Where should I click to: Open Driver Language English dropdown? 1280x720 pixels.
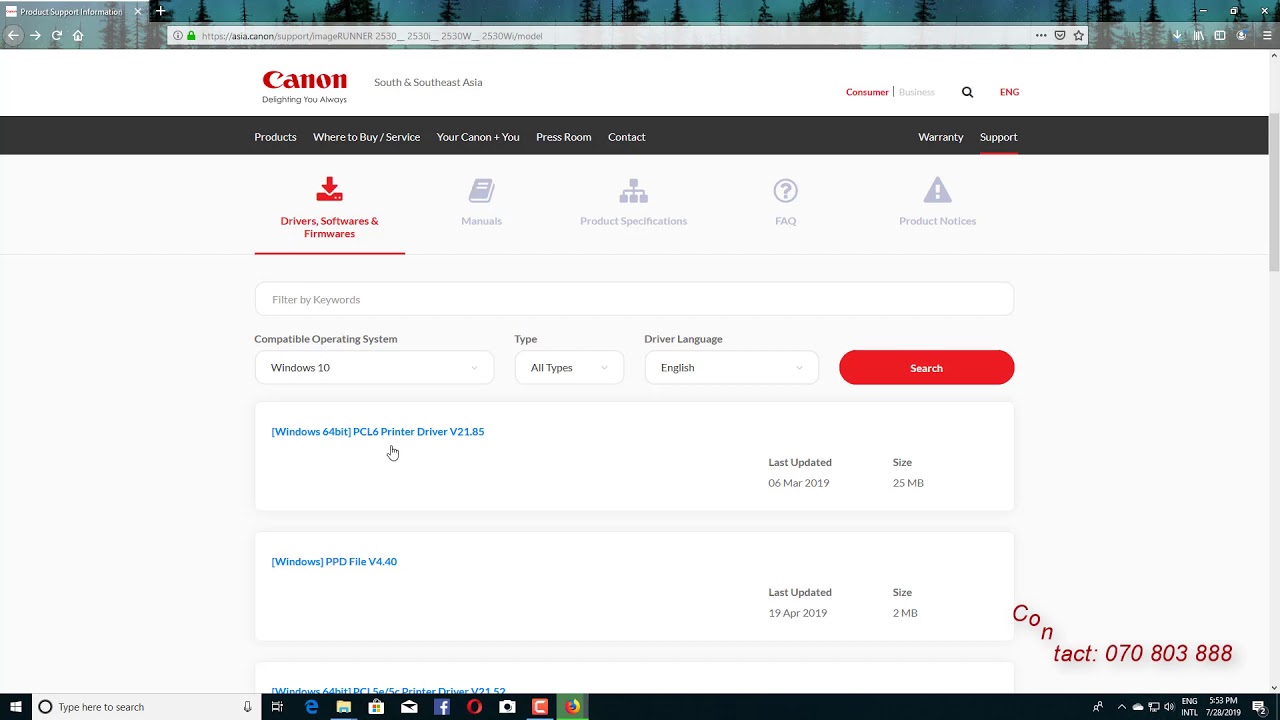731,368
